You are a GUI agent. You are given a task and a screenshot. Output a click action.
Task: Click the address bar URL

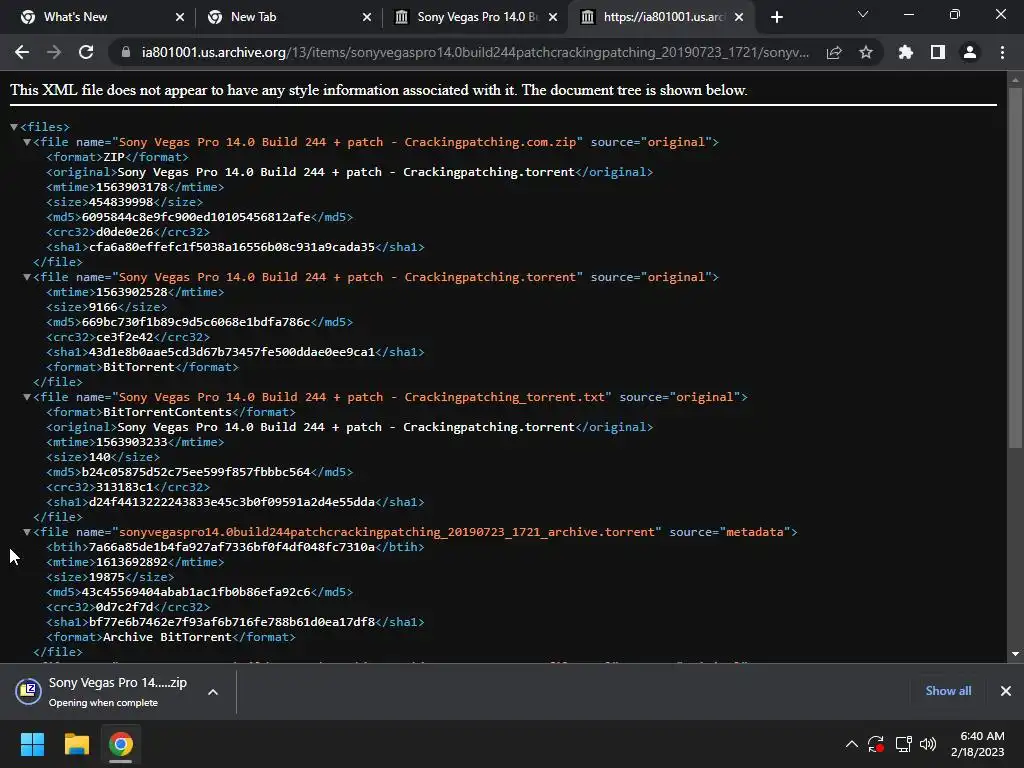pyautogui.click(x=475, y=52)
